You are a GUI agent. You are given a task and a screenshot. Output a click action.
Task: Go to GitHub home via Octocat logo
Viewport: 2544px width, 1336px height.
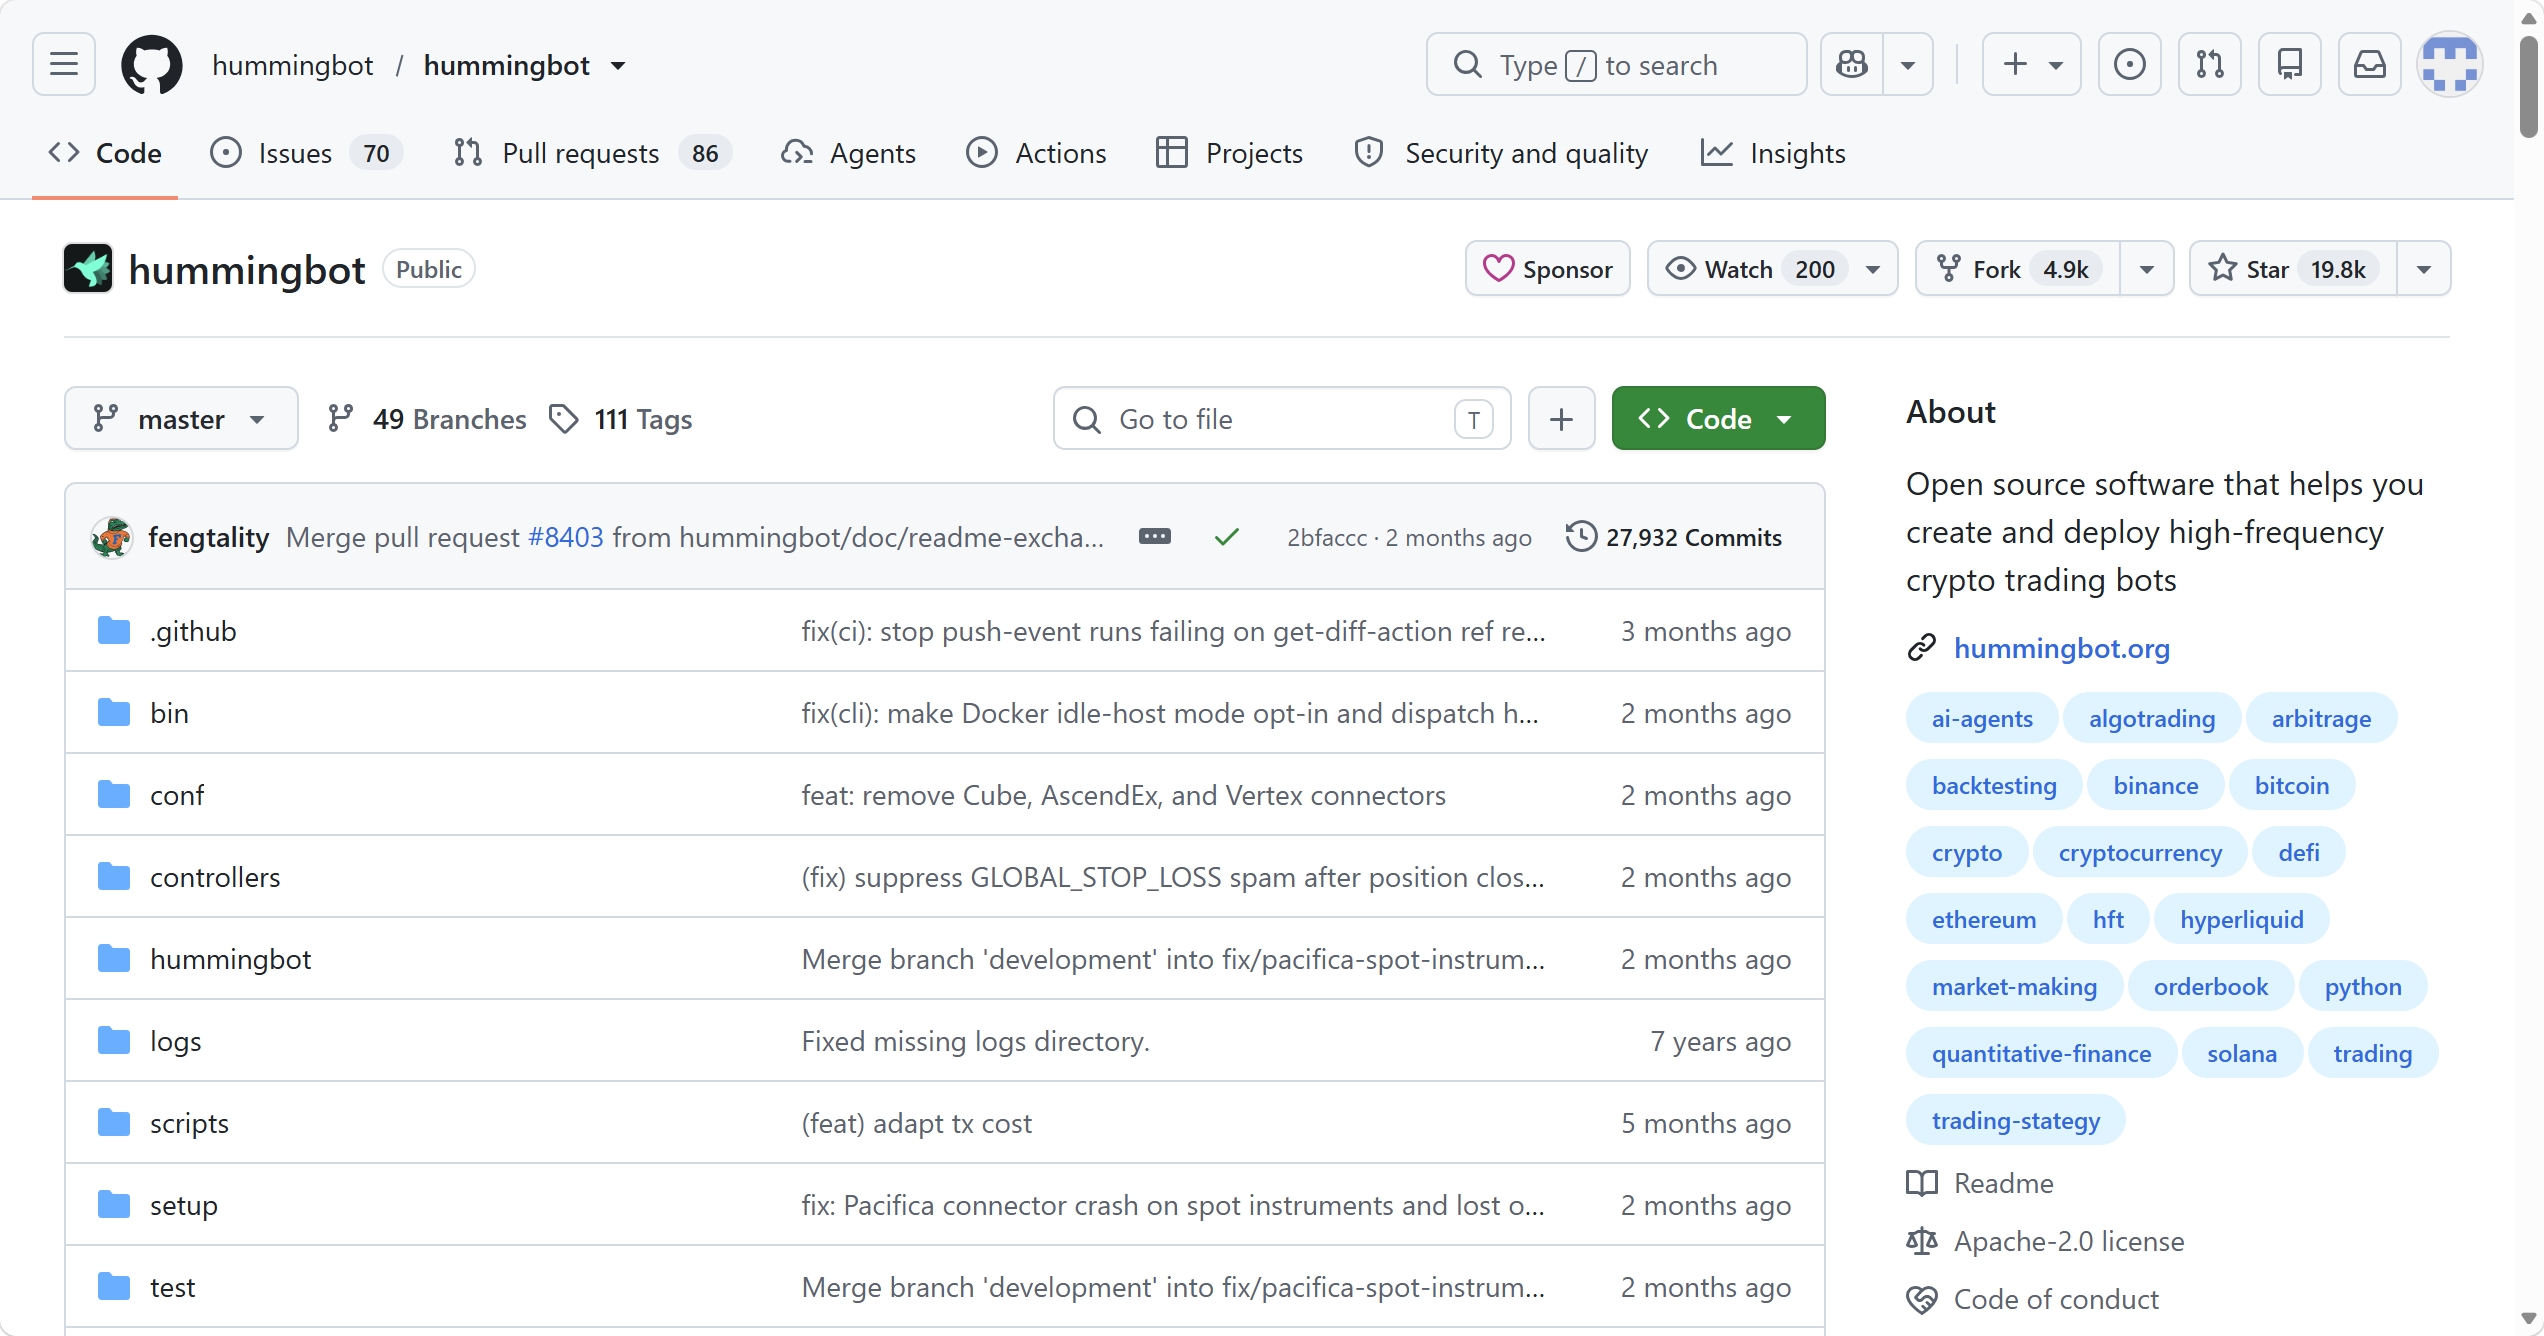tap(152, 65)
